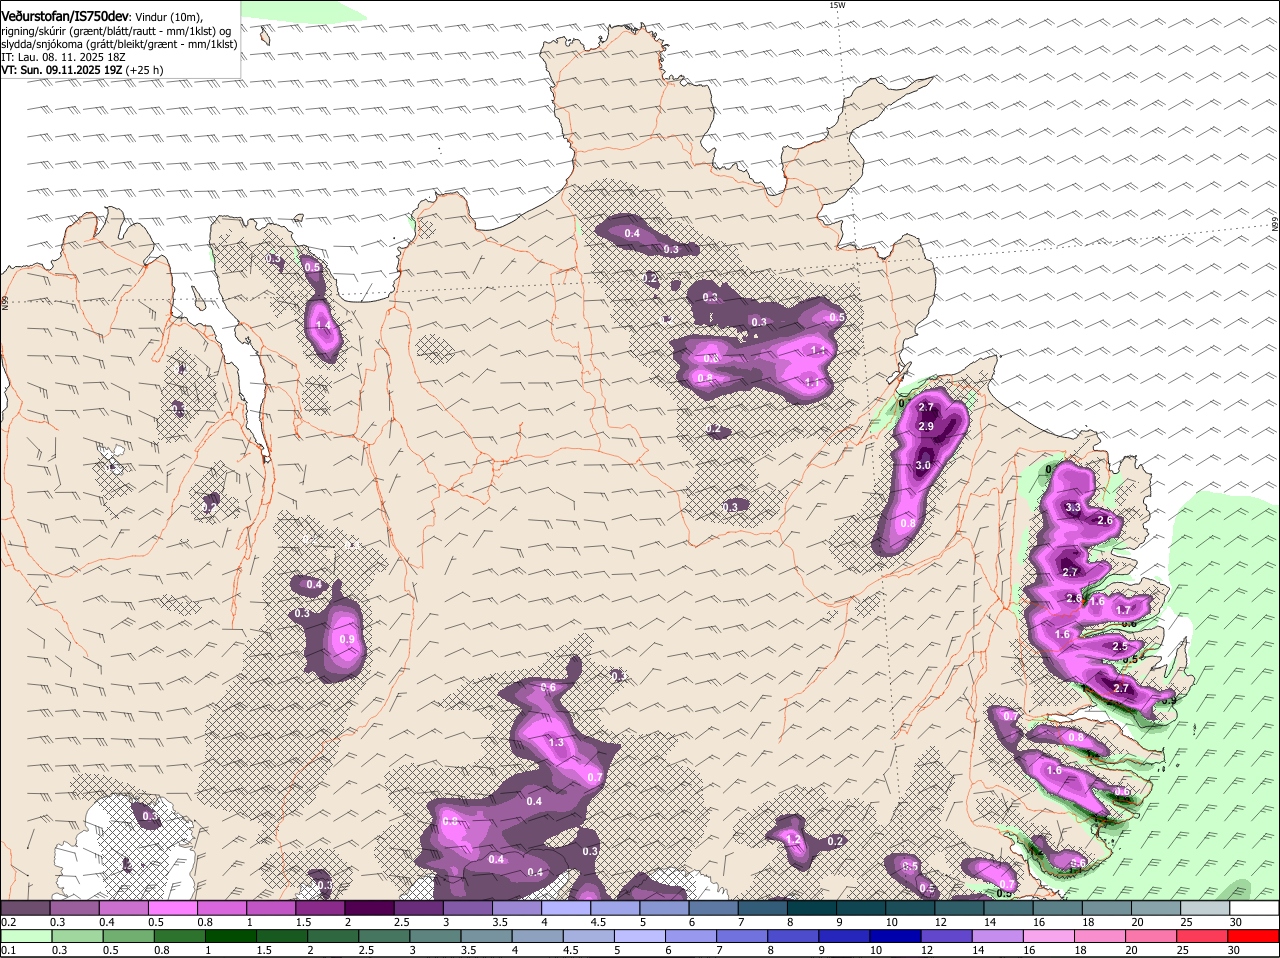Image resolution: width=1280 pixels, height=958 pixels.
Task: Select the upper legend swatch between 0.8 and 1
Action: point(222,908)
